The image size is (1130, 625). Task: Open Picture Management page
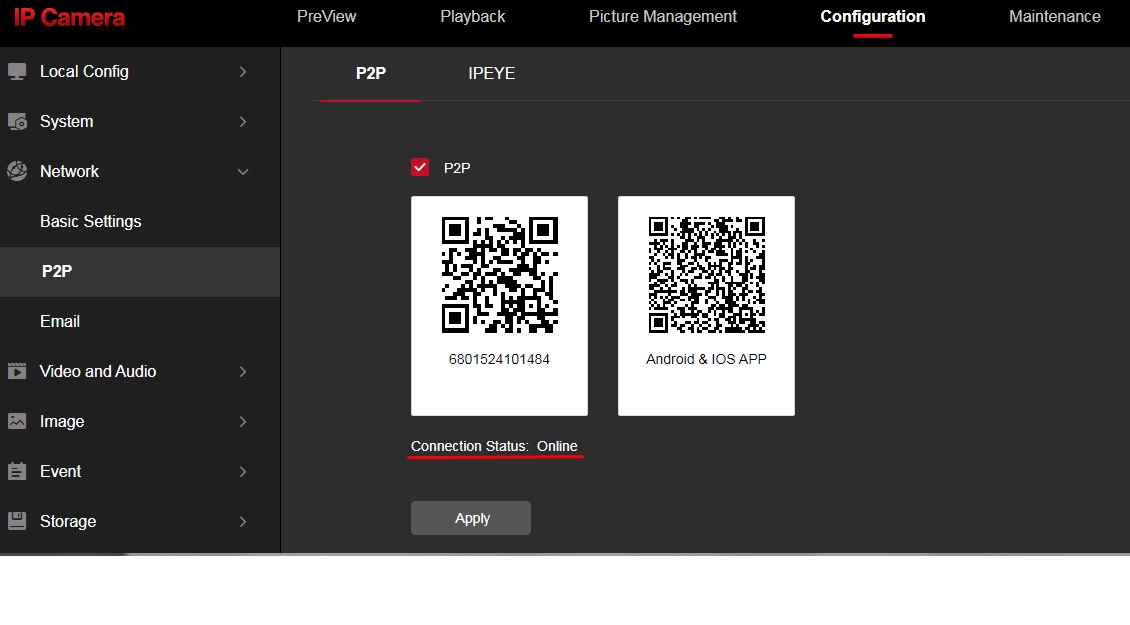pos(663,17)
